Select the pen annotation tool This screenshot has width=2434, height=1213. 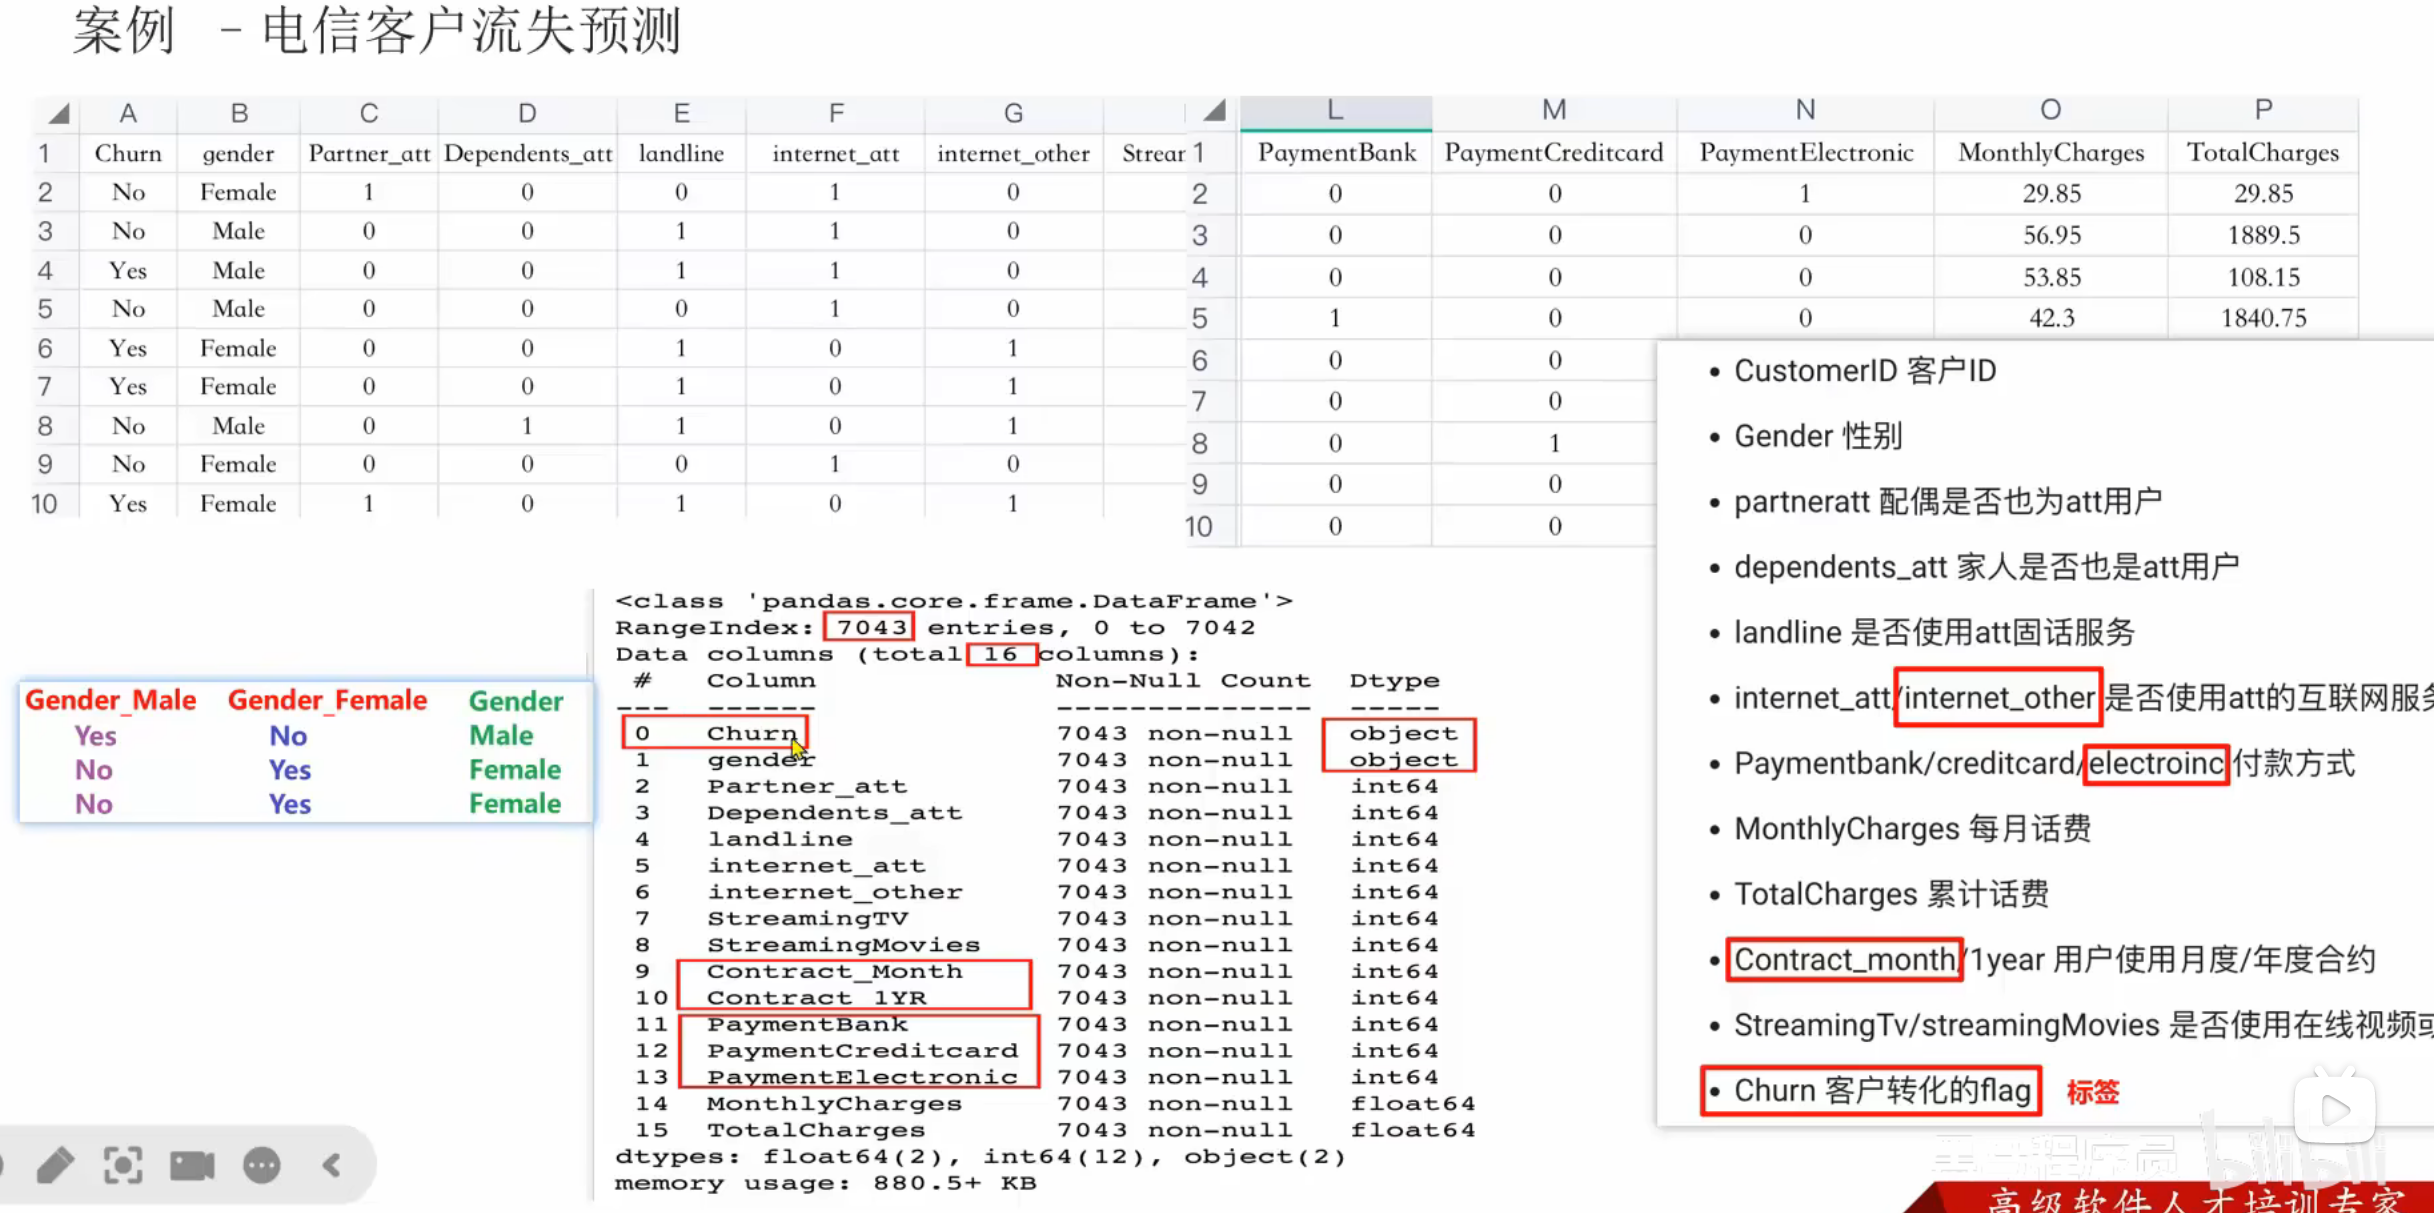coord(55,1166)
